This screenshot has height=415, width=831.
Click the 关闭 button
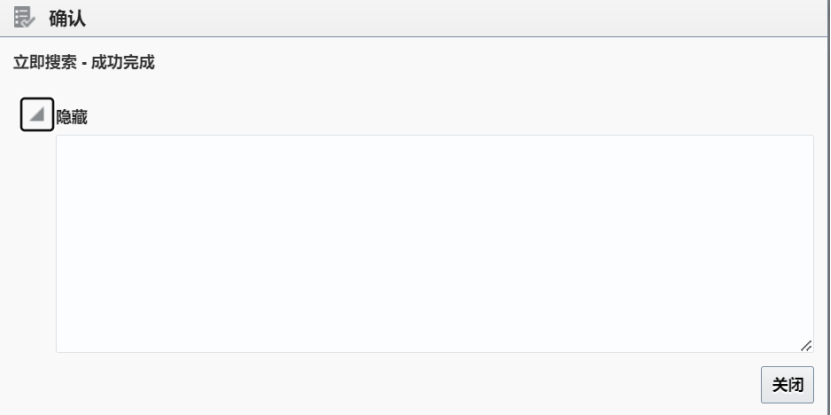click(787, 385)
